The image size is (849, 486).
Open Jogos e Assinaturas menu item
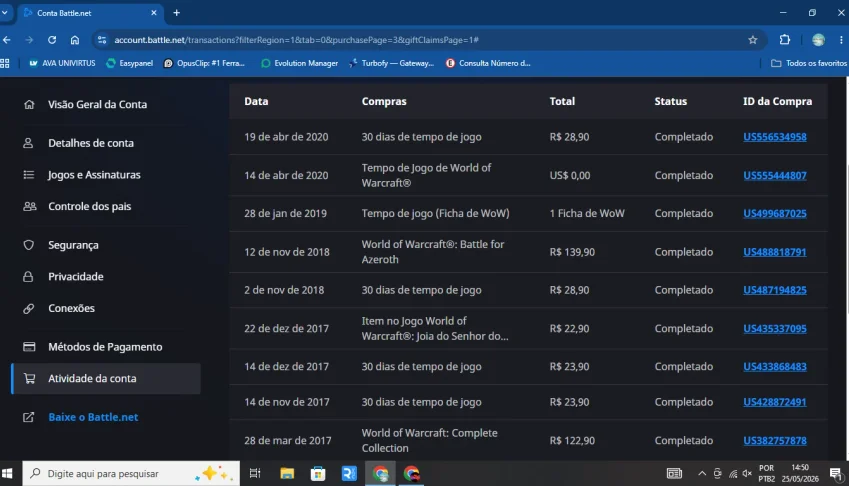(x=94, y=175)
